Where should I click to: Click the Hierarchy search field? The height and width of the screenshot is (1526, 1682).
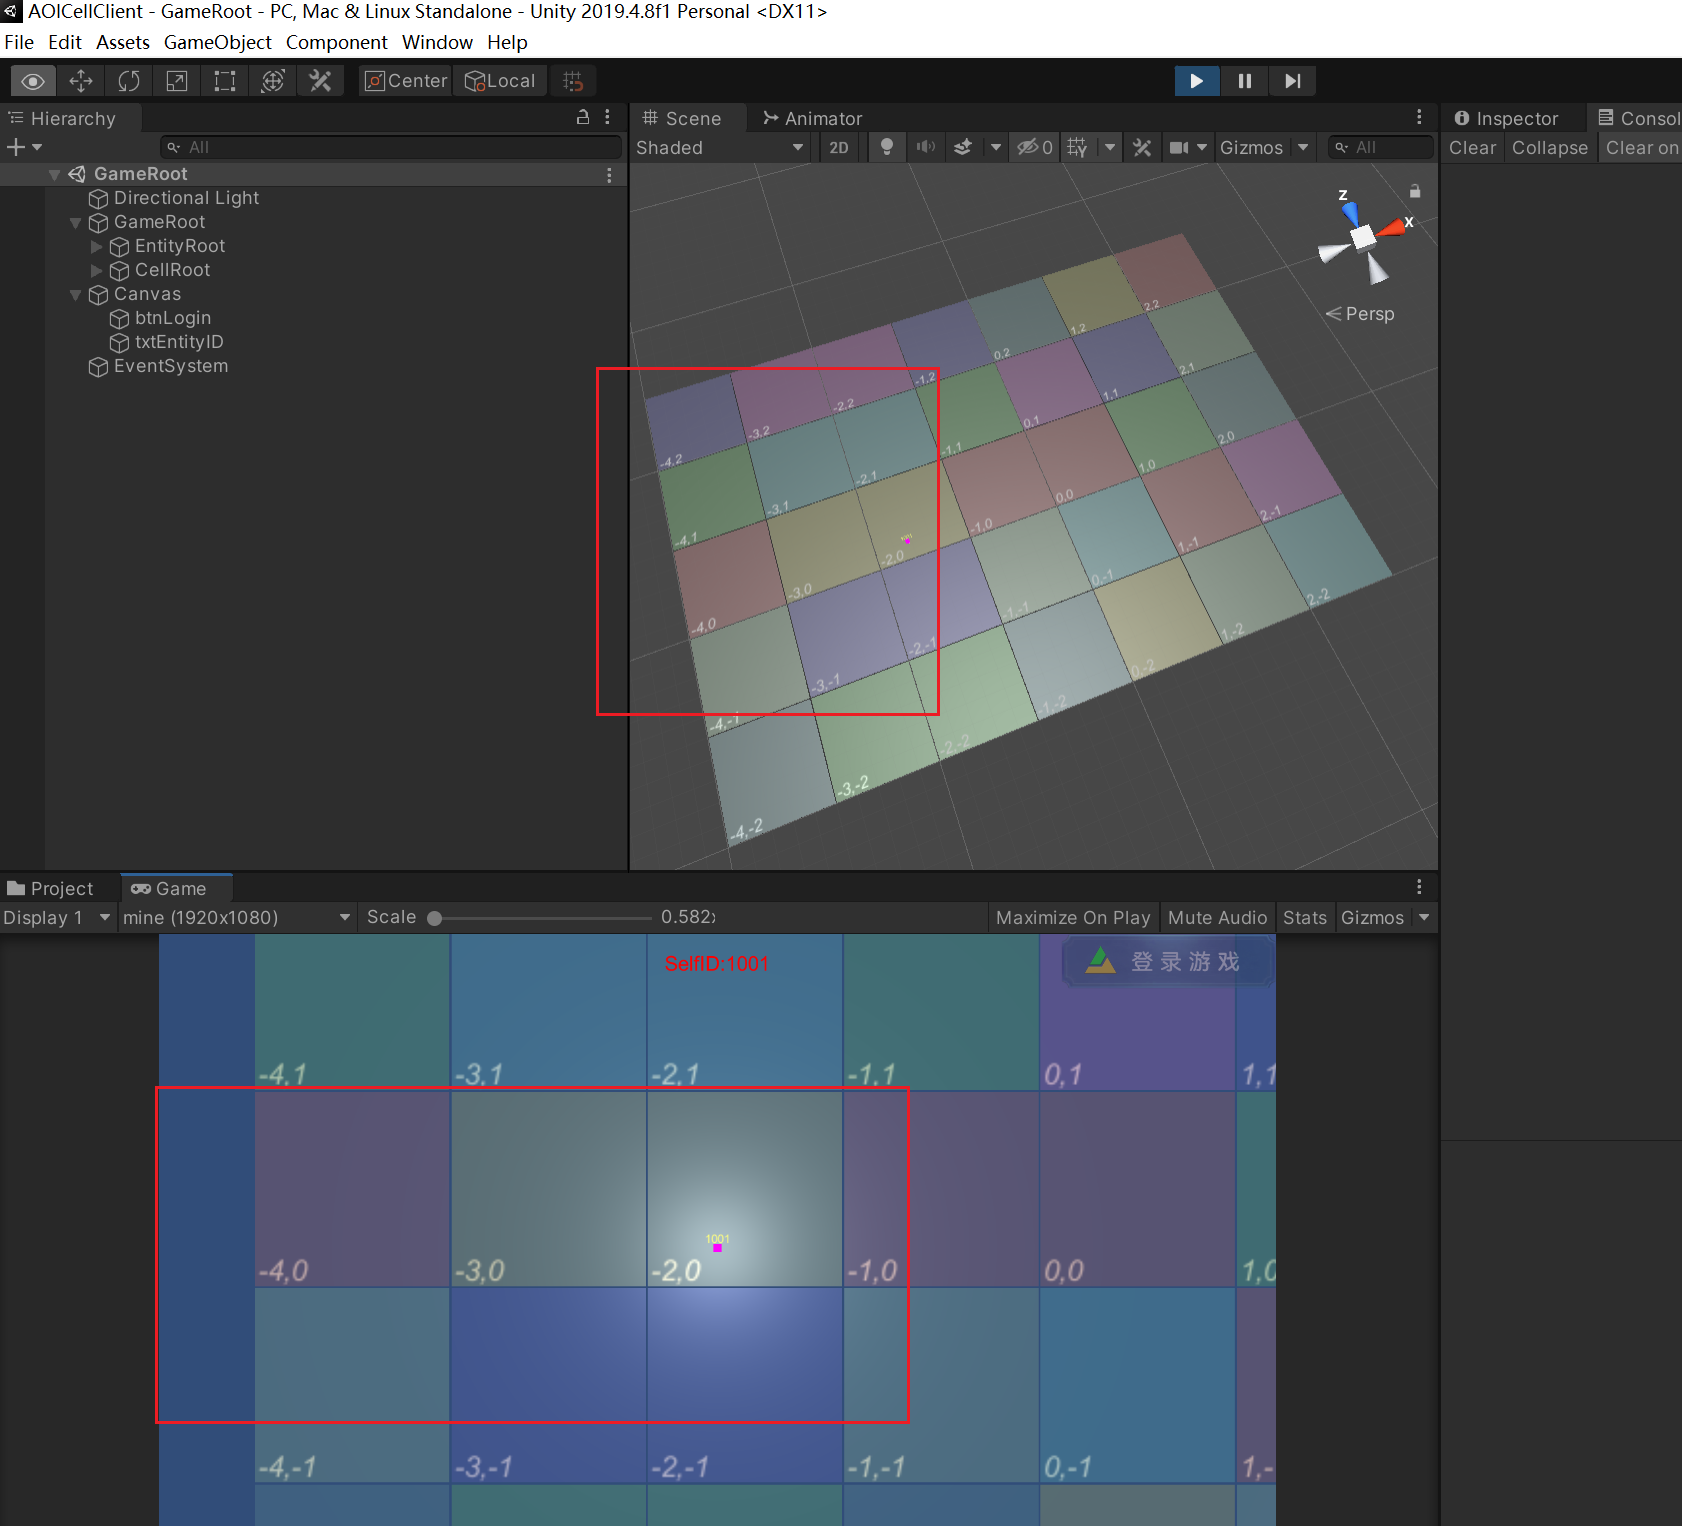coord(390,148)
